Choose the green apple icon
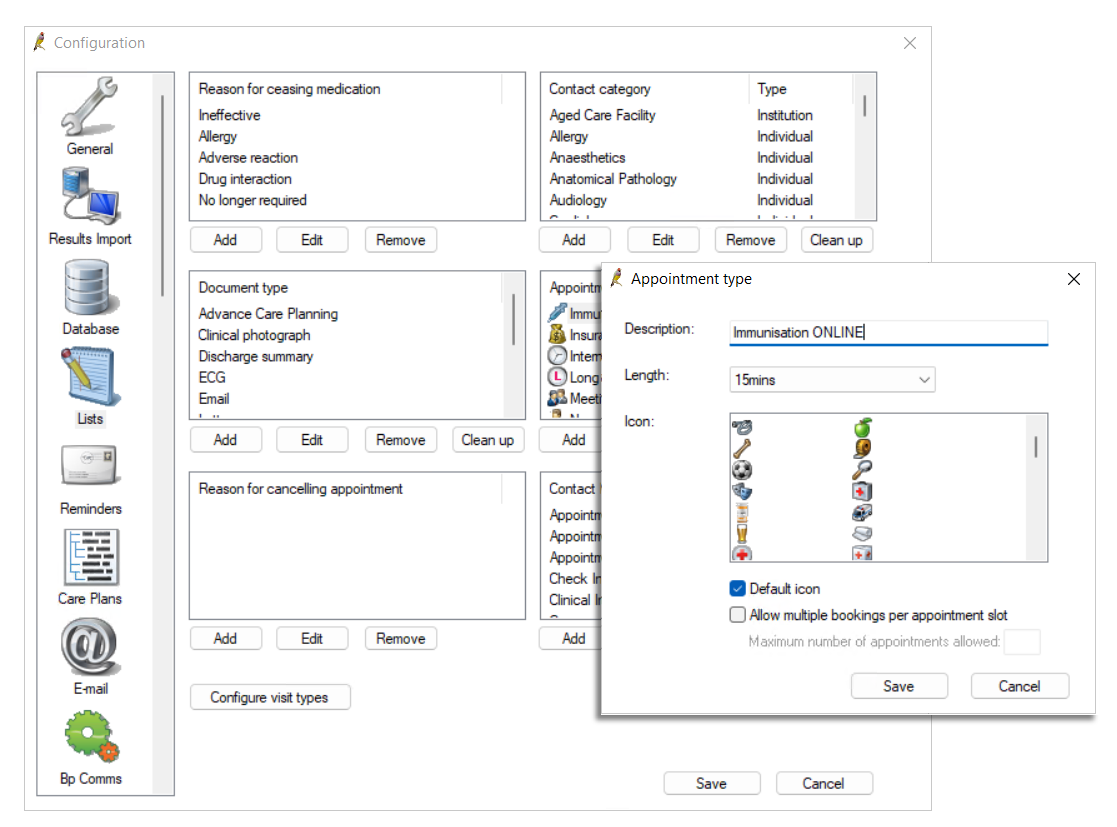Viewport: 1117px width, 827px height. tap(862, 427)
